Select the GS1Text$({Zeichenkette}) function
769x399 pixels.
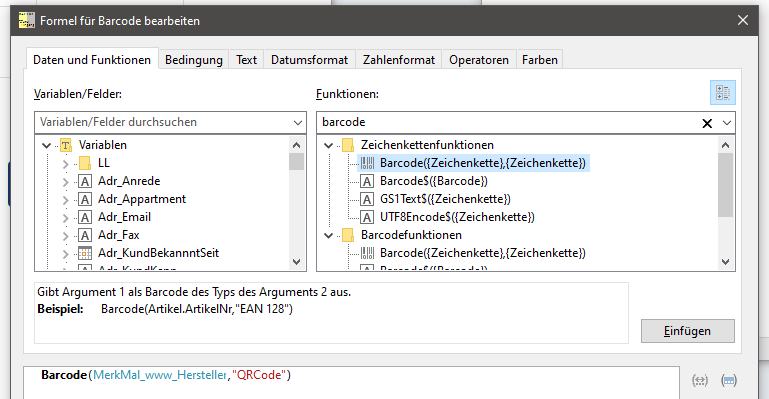(445, 199)
